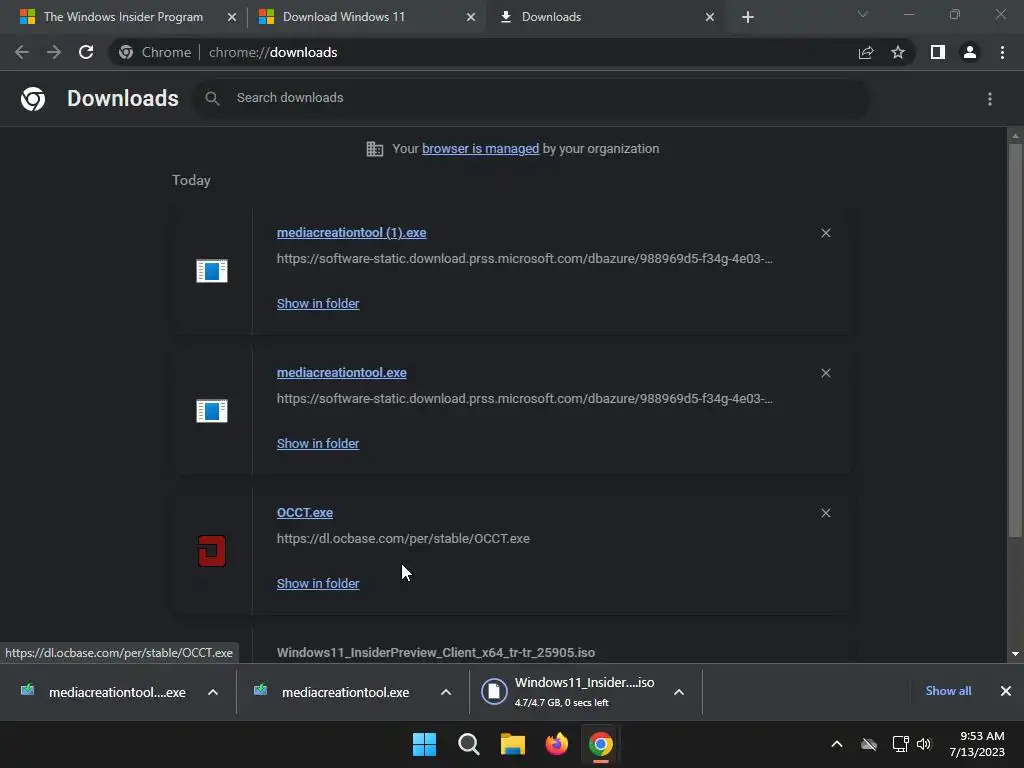Open the browser is managed link
1024x768 pixels.
pos(481,149)
